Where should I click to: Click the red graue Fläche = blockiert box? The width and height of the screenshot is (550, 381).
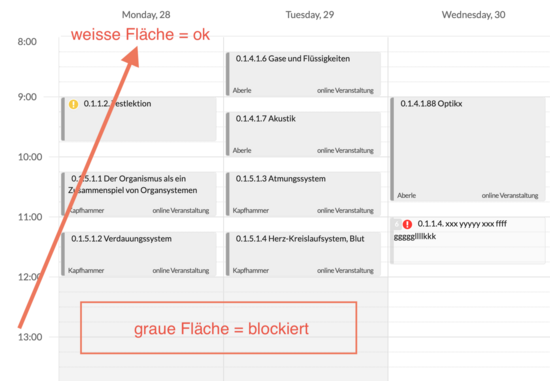tap(219, 328)
